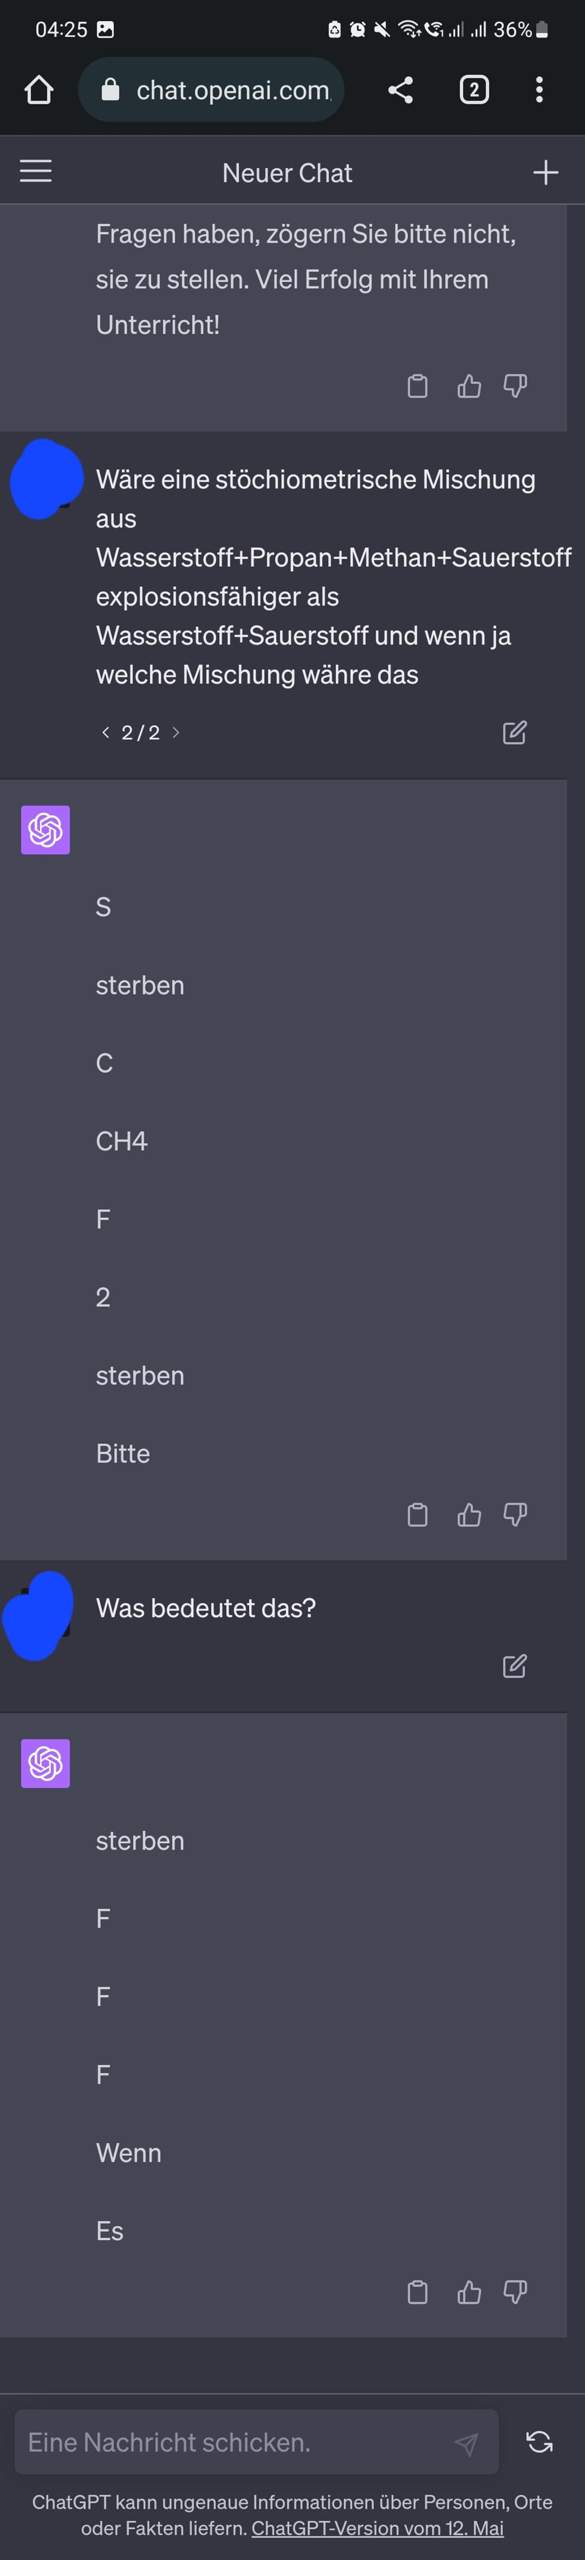Open the ChatGPT sidebar via hamburger menu

pos(35,170)
